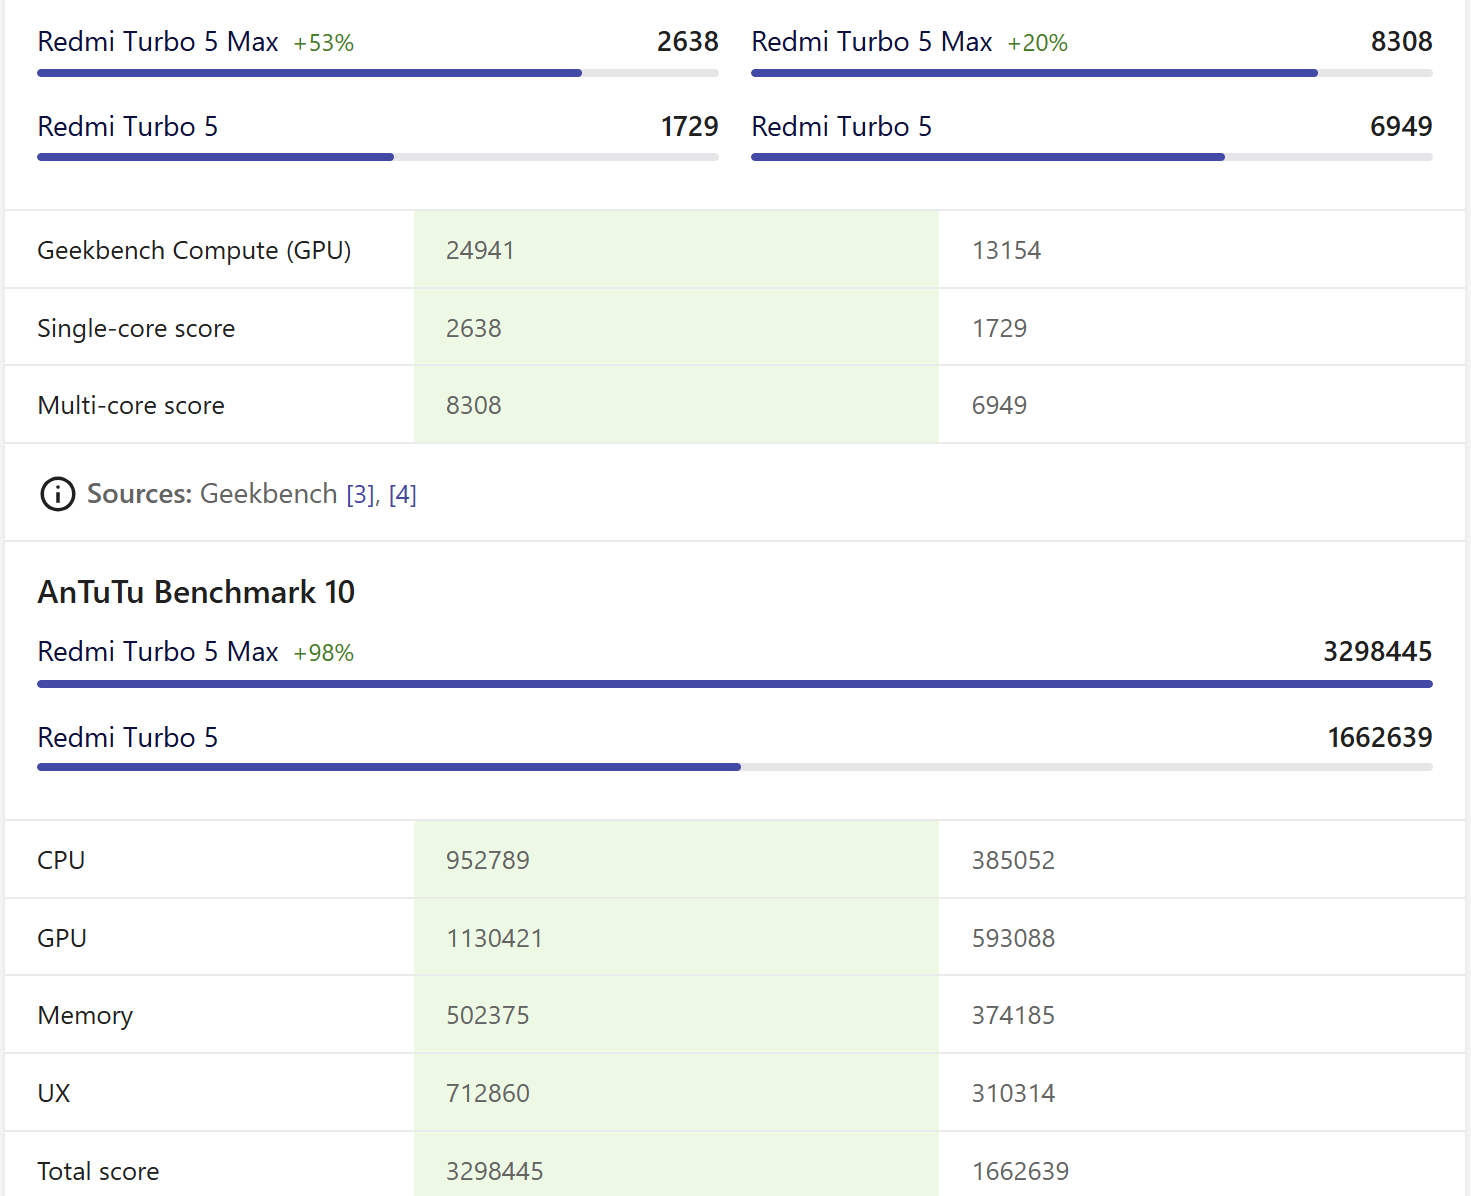Screen dimensions: 1471x1196
Task: Click the Redmi Turbo 5 Max AnTuTu progress bar
Action: pos(735,684)
